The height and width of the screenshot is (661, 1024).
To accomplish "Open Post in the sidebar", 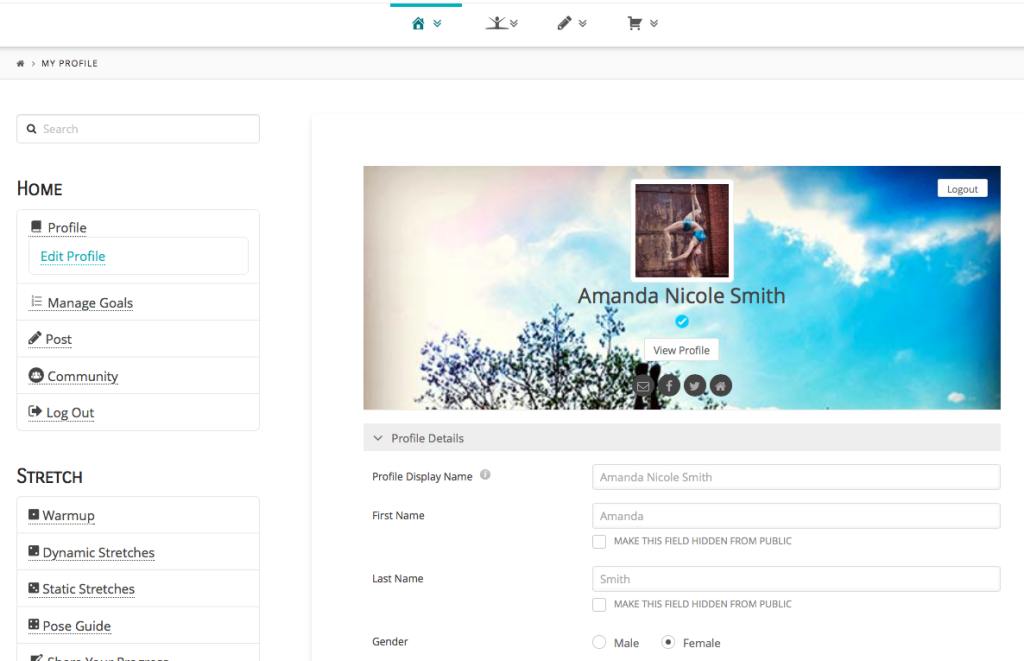I will [x=58, y=339].
